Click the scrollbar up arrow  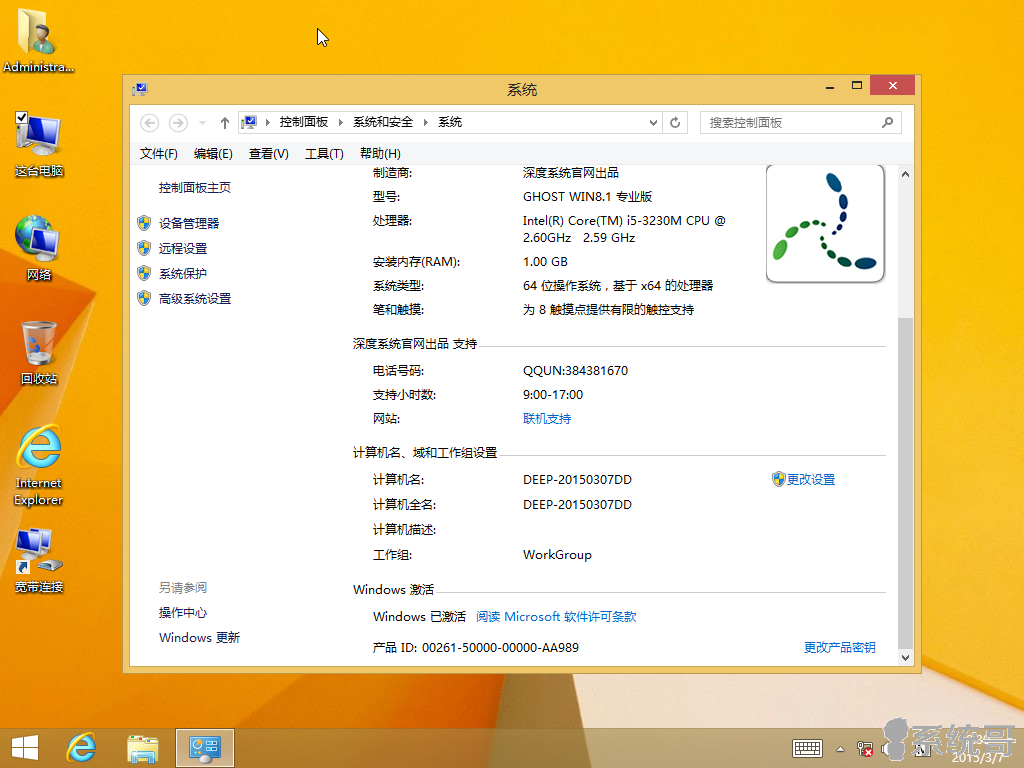905,174
